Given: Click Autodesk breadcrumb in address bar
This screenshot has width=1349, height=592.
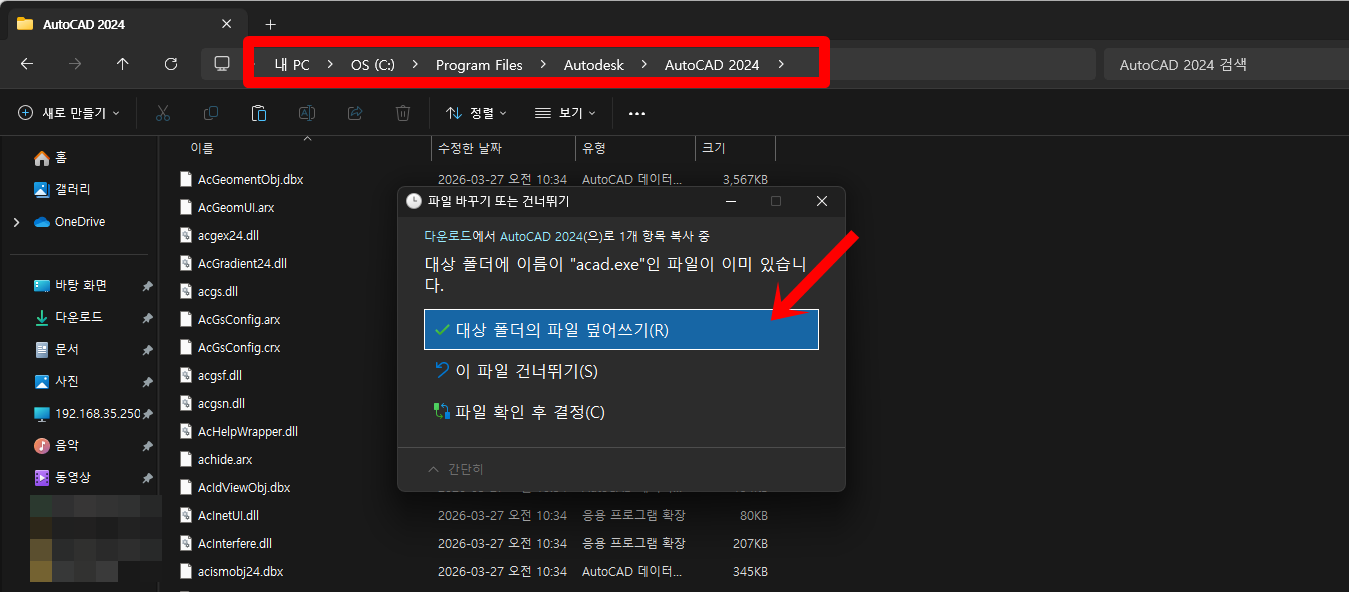Looking at the screenshot, I should (x=593, y=64).
